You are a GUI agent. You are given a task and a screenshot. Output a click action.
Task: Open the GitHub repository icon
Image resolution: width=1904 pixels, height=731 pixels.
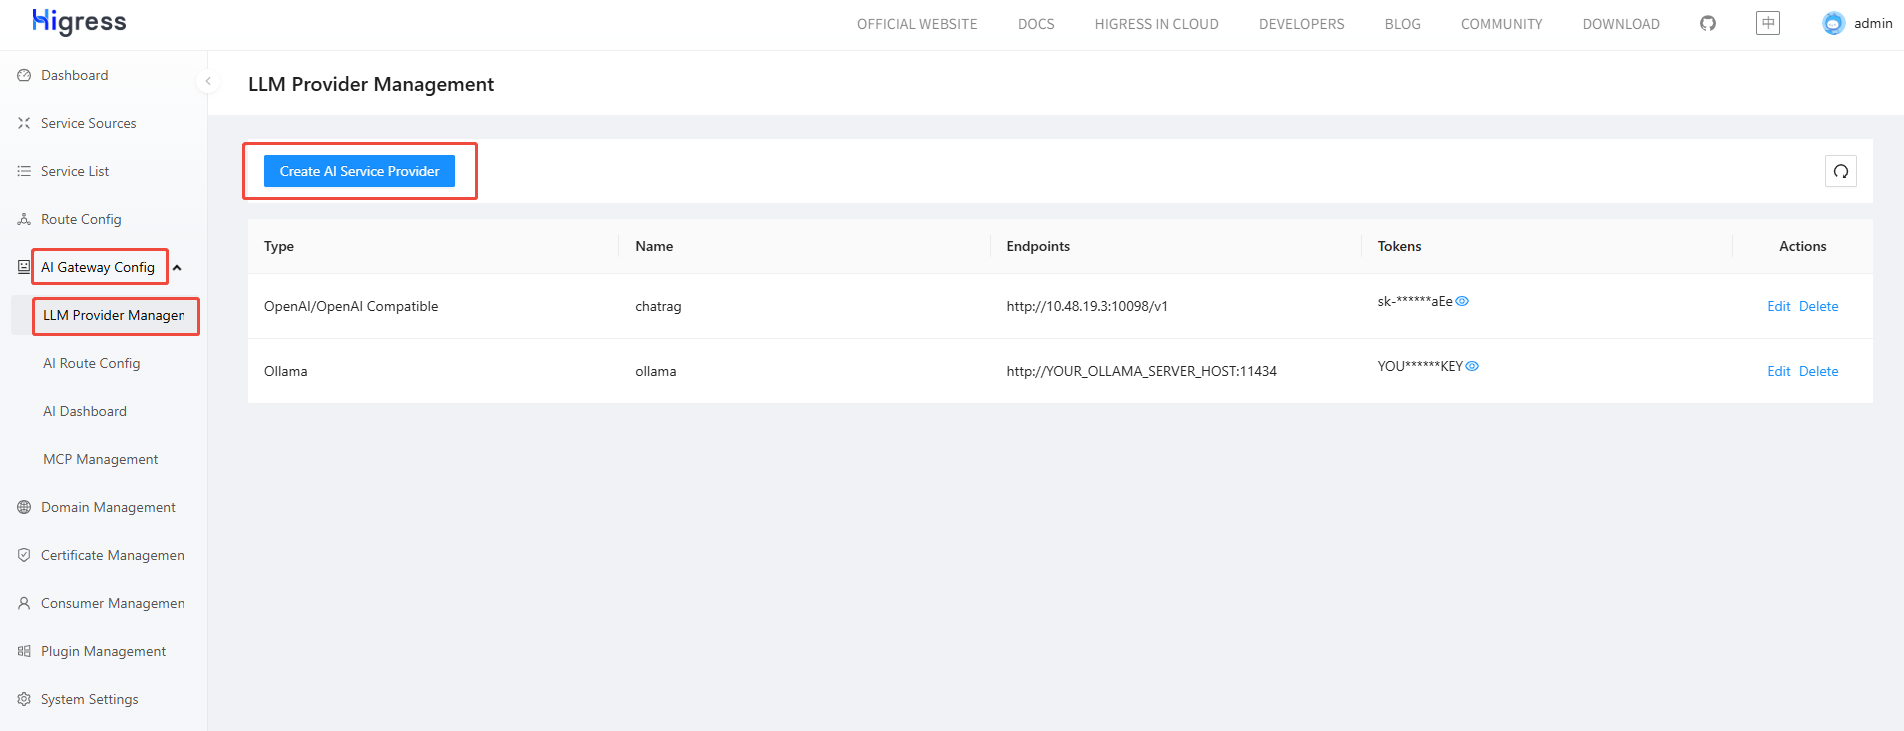(1708, 23)
